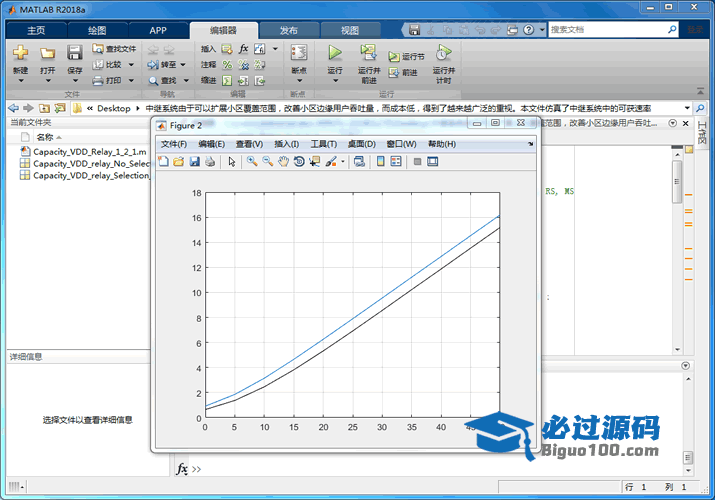The width and height of the screenshot is (715, 500).
Task: Toggle the Edit Plot arrow tool
Action: point(231,161)
